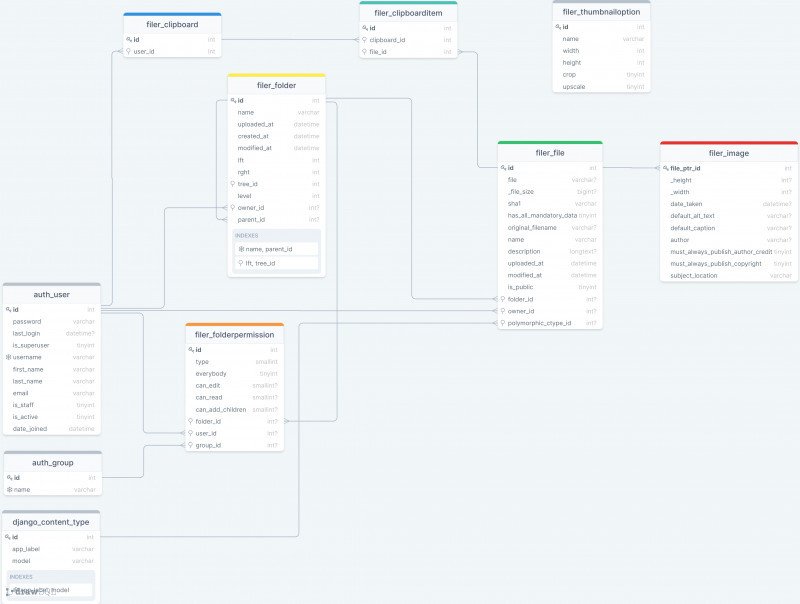Click the key icon next to file_ptr_id in filer_image

point(666,167)
